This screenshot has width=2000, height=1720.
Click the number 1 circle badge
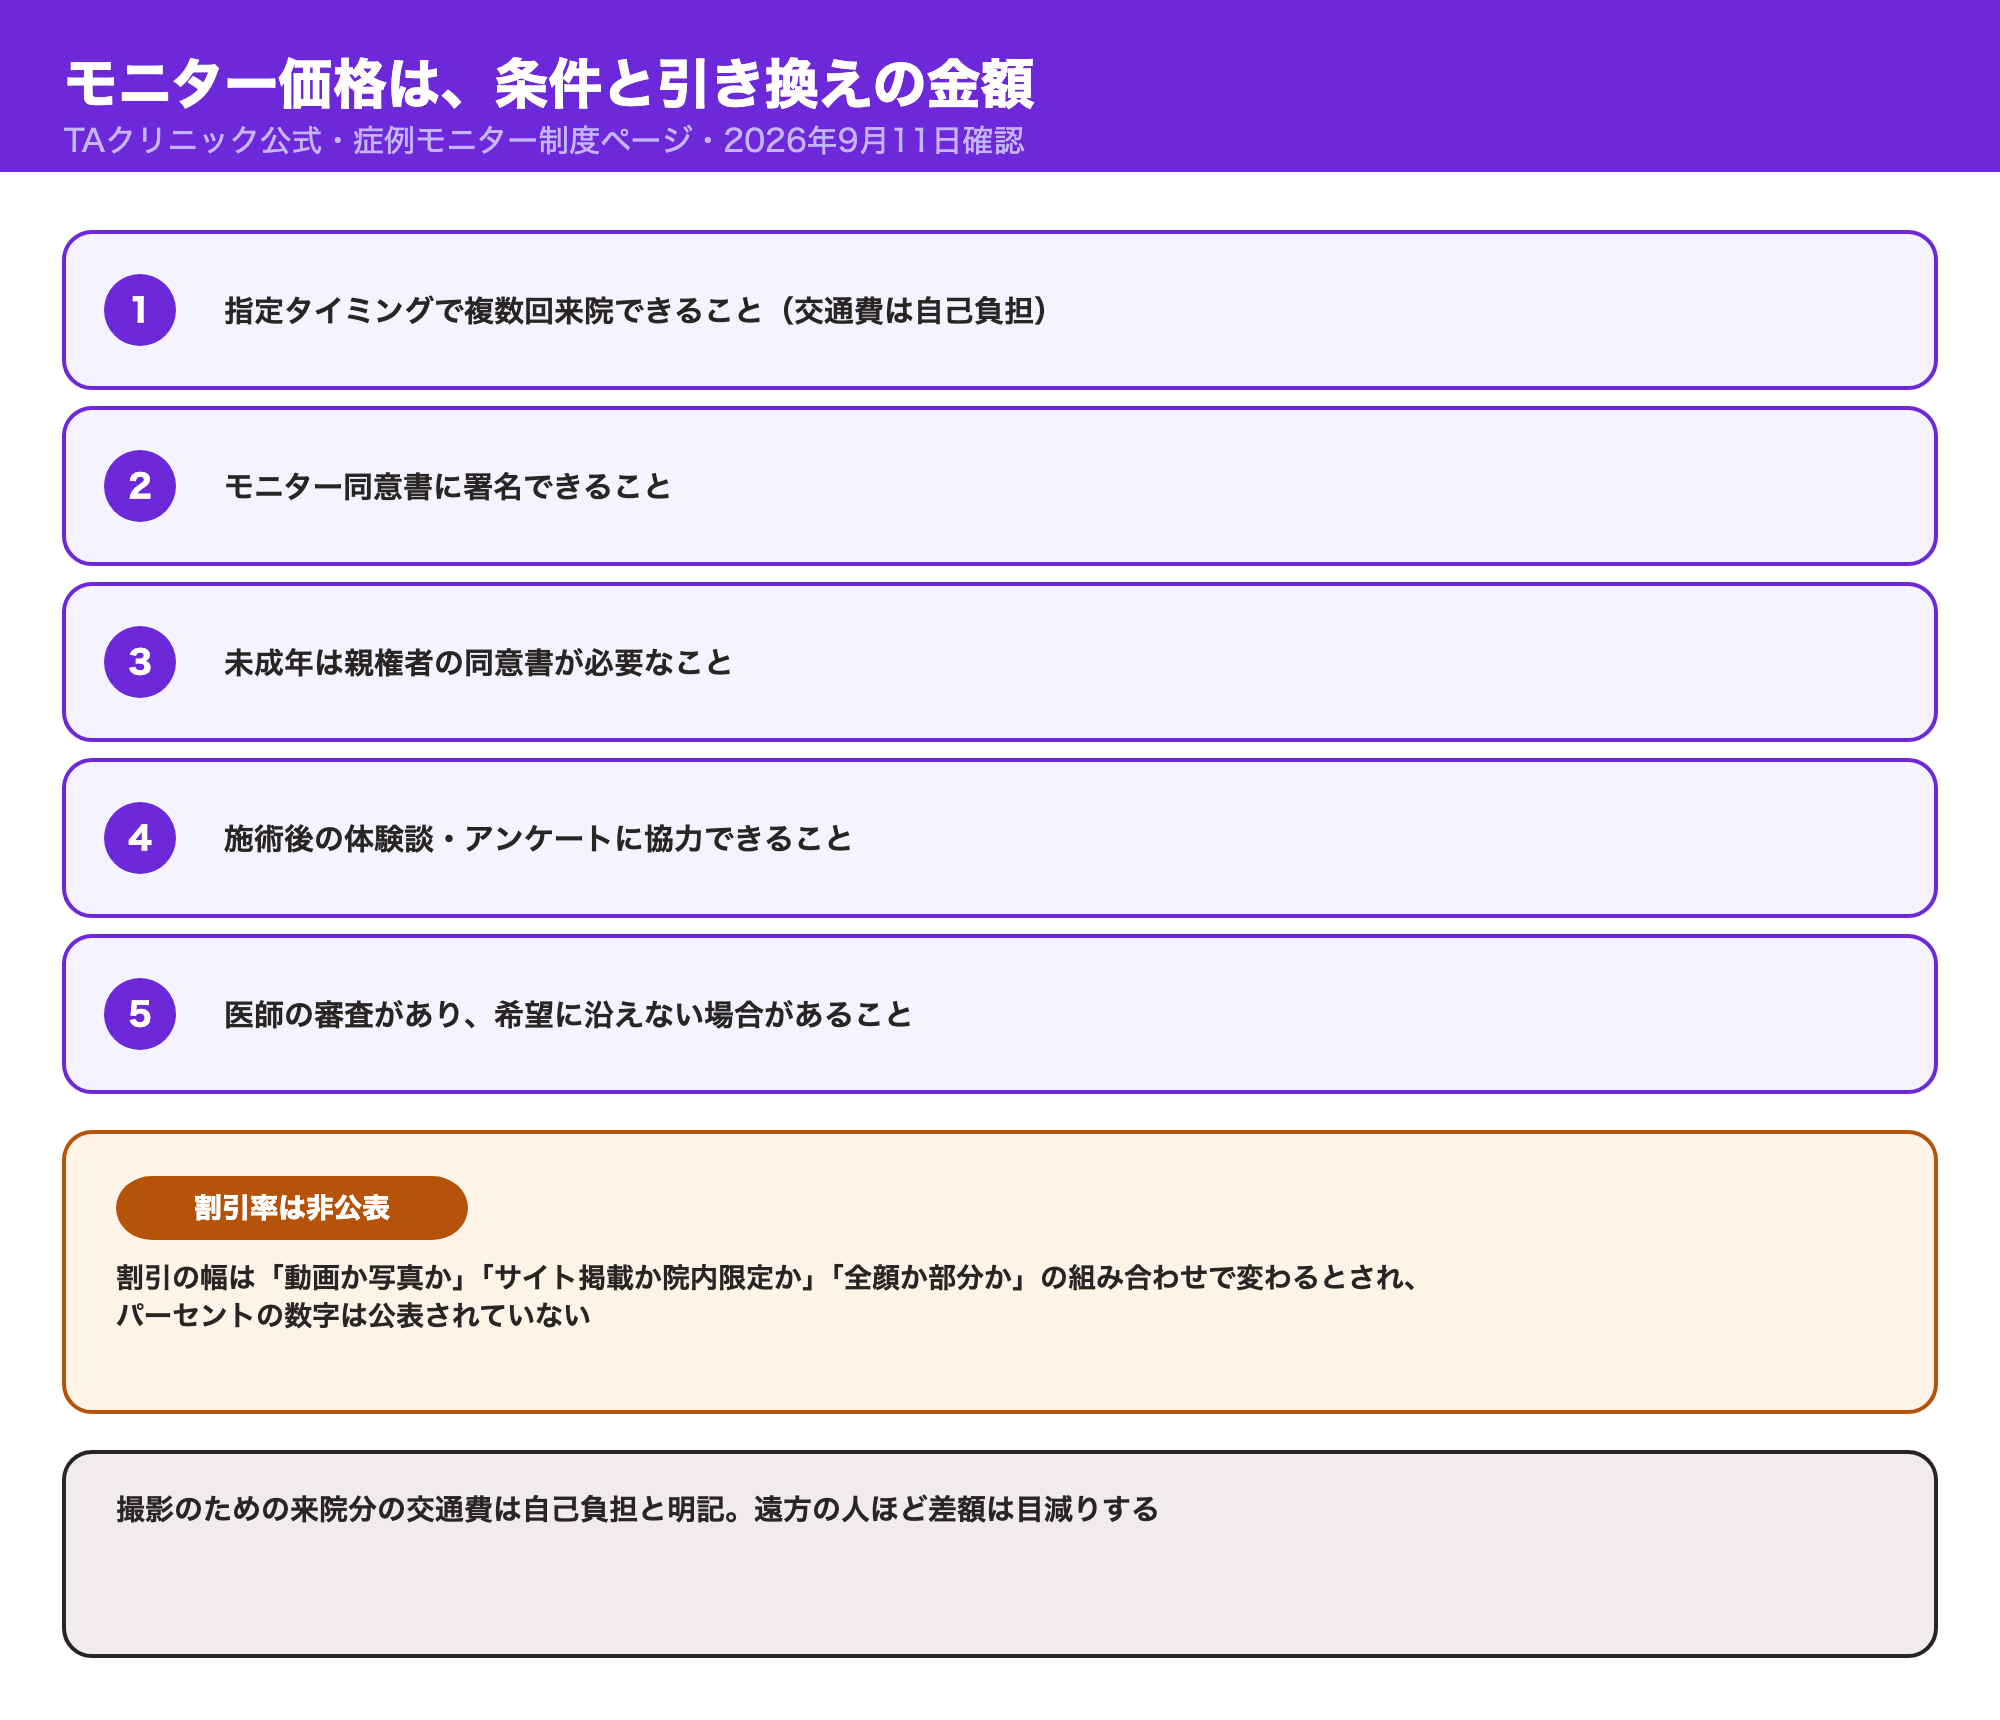click(x=140, y=310)
